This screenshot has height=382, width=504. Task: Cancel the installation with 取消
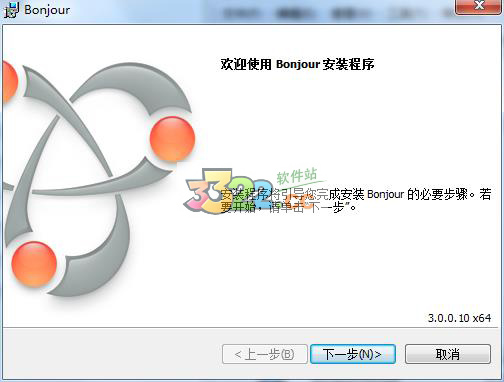click(448, 354)
